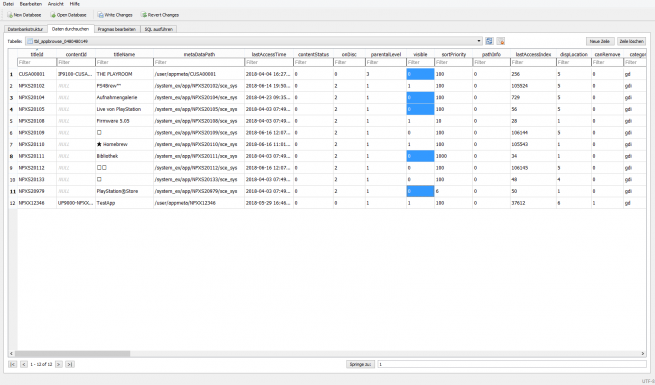This screenshot has width=655, height=385.
Task: Click the New Database toolbar icon
Action: 10,15
